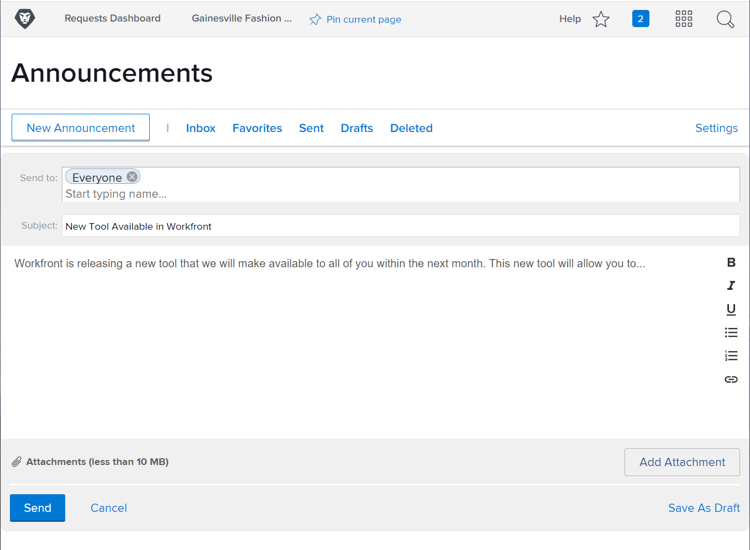The height and width of the screenshot is (550, 750).
Task: Click the Help link in header
Action: click(x=570, y=19)
